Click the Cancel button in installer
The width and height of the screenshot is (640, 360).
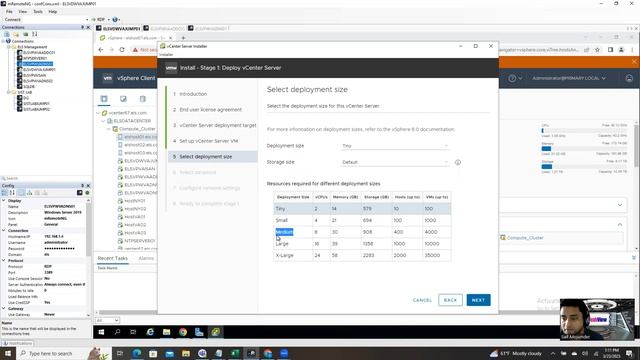(x=422, y=300)
